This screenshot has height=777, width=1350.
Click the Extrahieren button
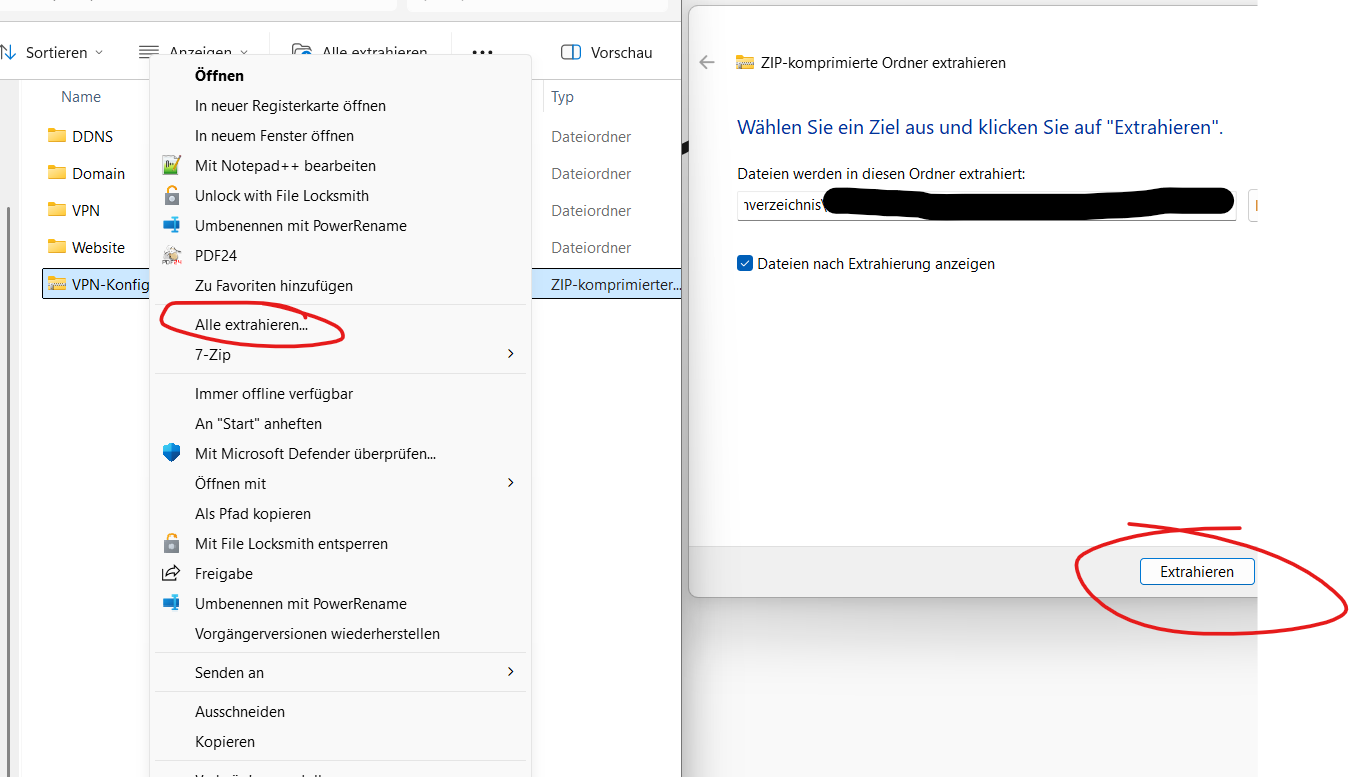click(1197, 572)
